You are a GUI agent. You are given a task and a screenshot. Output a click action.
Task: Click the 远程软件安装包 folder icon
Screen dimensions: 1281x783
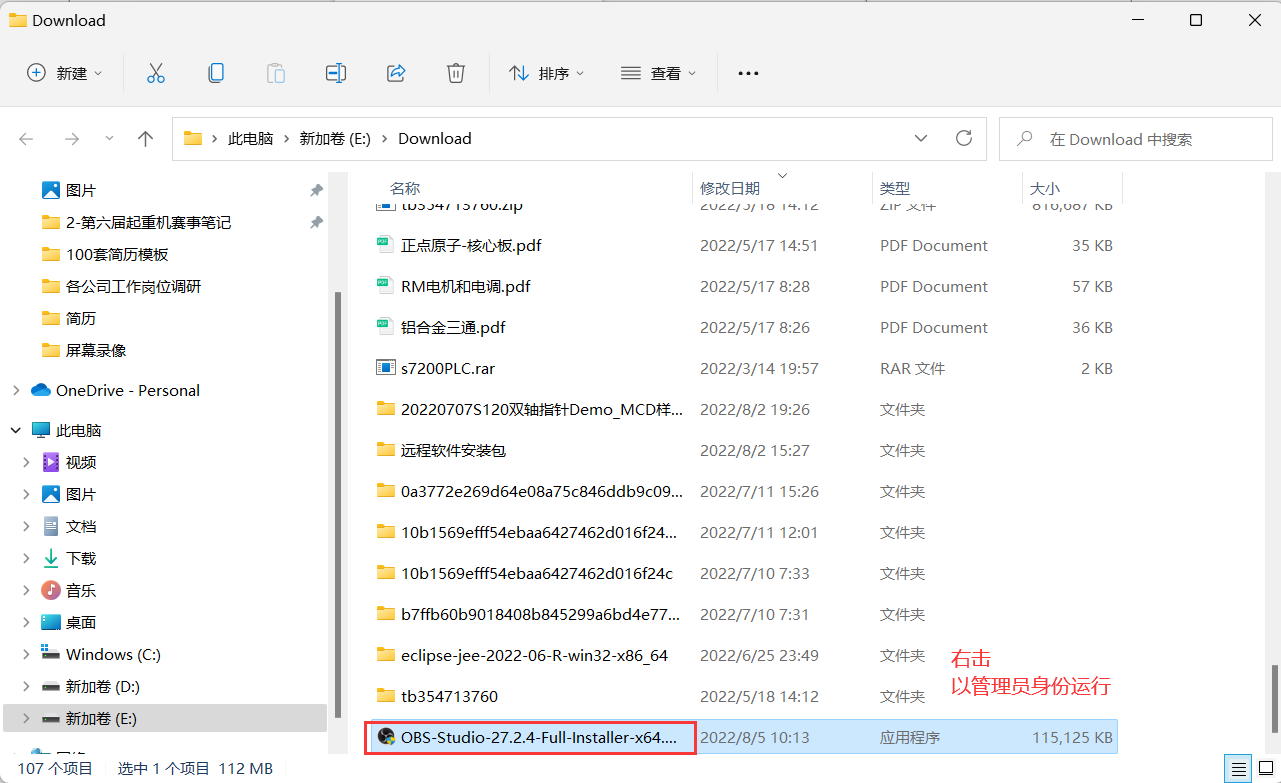[x=386, y=450]
